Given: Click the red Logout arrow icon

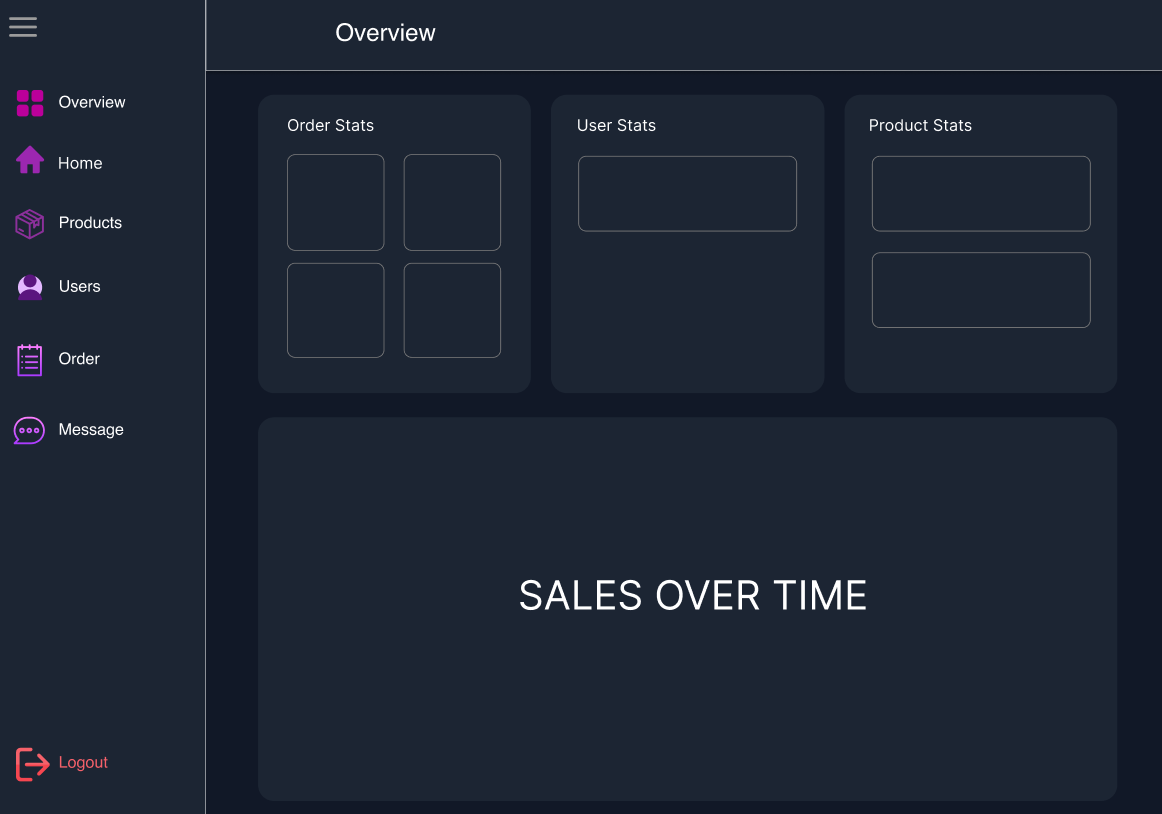Looking at the screenshot, I should [32, 764].
